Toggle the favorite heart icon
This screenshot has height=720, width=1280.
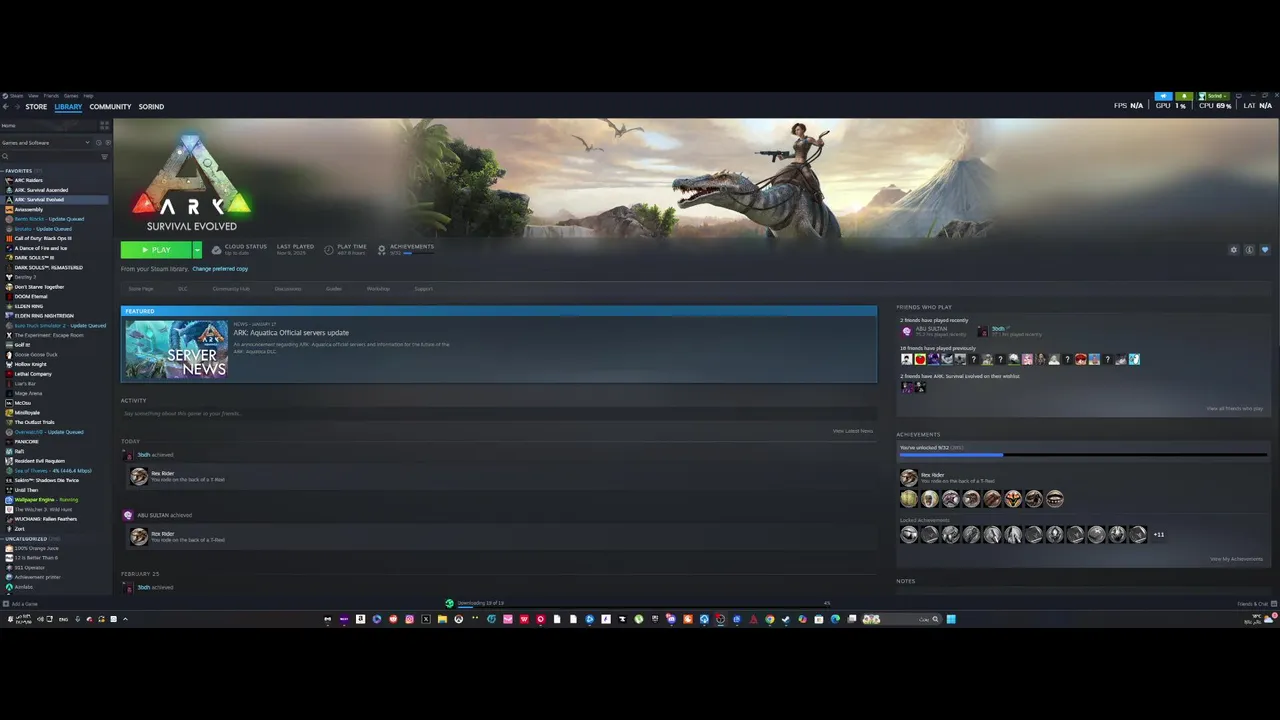[x=1264, y=250]
